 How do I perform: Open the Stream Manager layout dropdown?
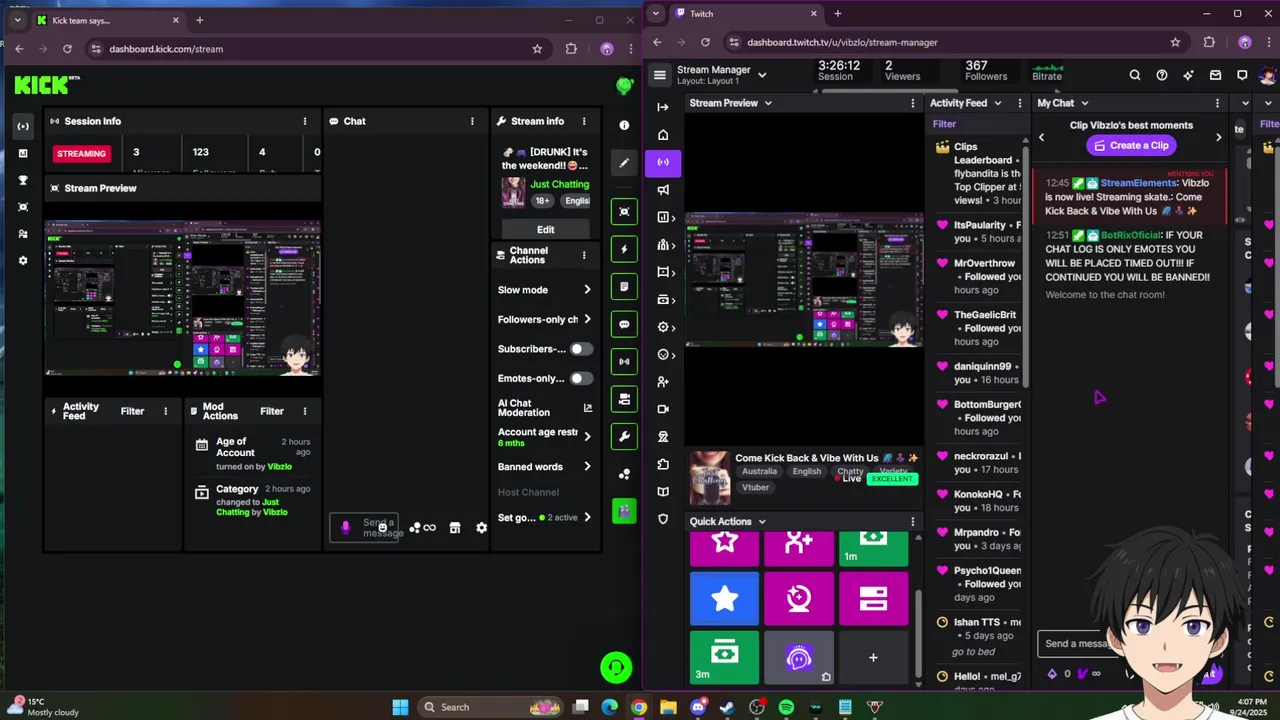coord(762,75)
